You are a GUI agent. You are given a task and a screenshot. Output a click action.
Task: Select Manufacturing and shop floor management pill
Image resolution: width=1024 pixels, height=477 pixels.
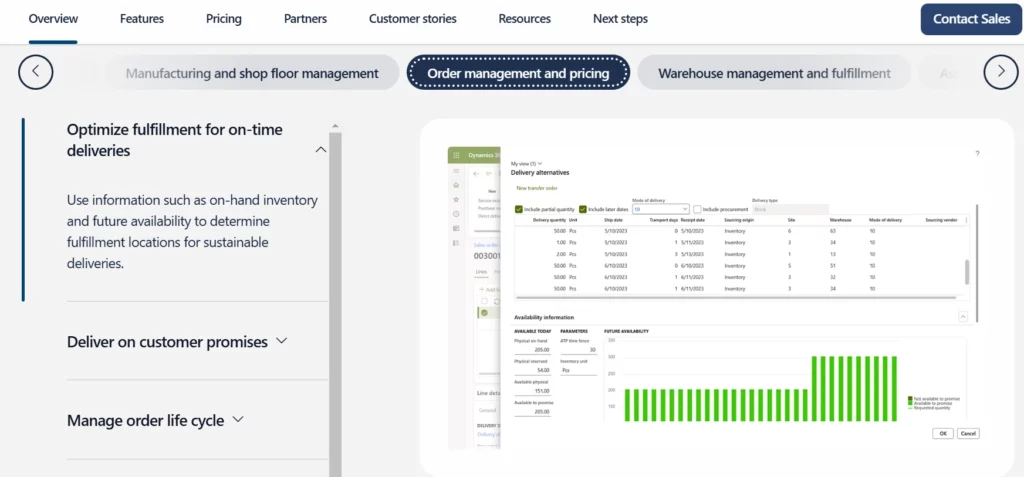point(252,73)
